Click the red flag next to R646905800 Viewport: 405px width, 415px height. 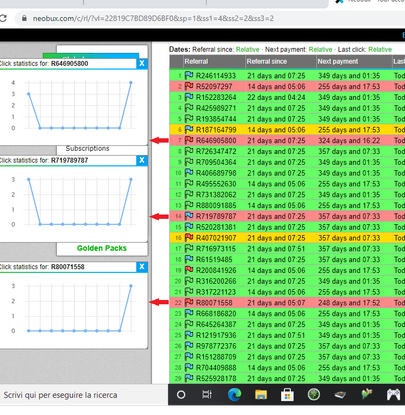pos(189,140)
